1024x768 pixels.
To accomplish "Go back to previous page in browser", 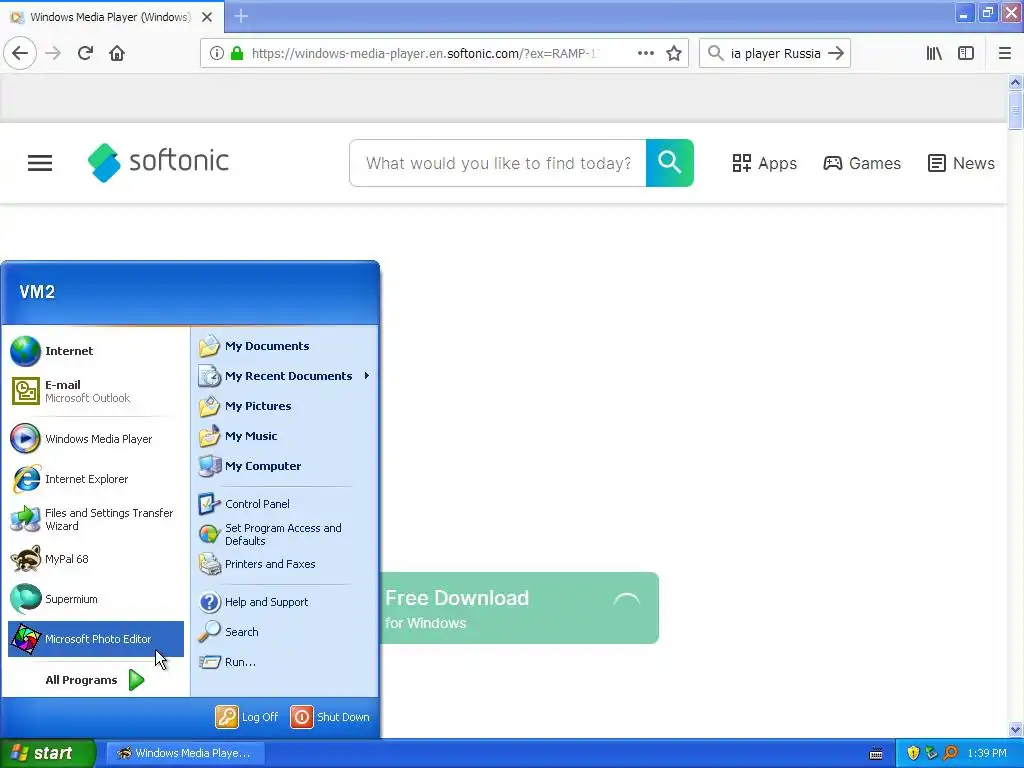I will coord(20,53).
